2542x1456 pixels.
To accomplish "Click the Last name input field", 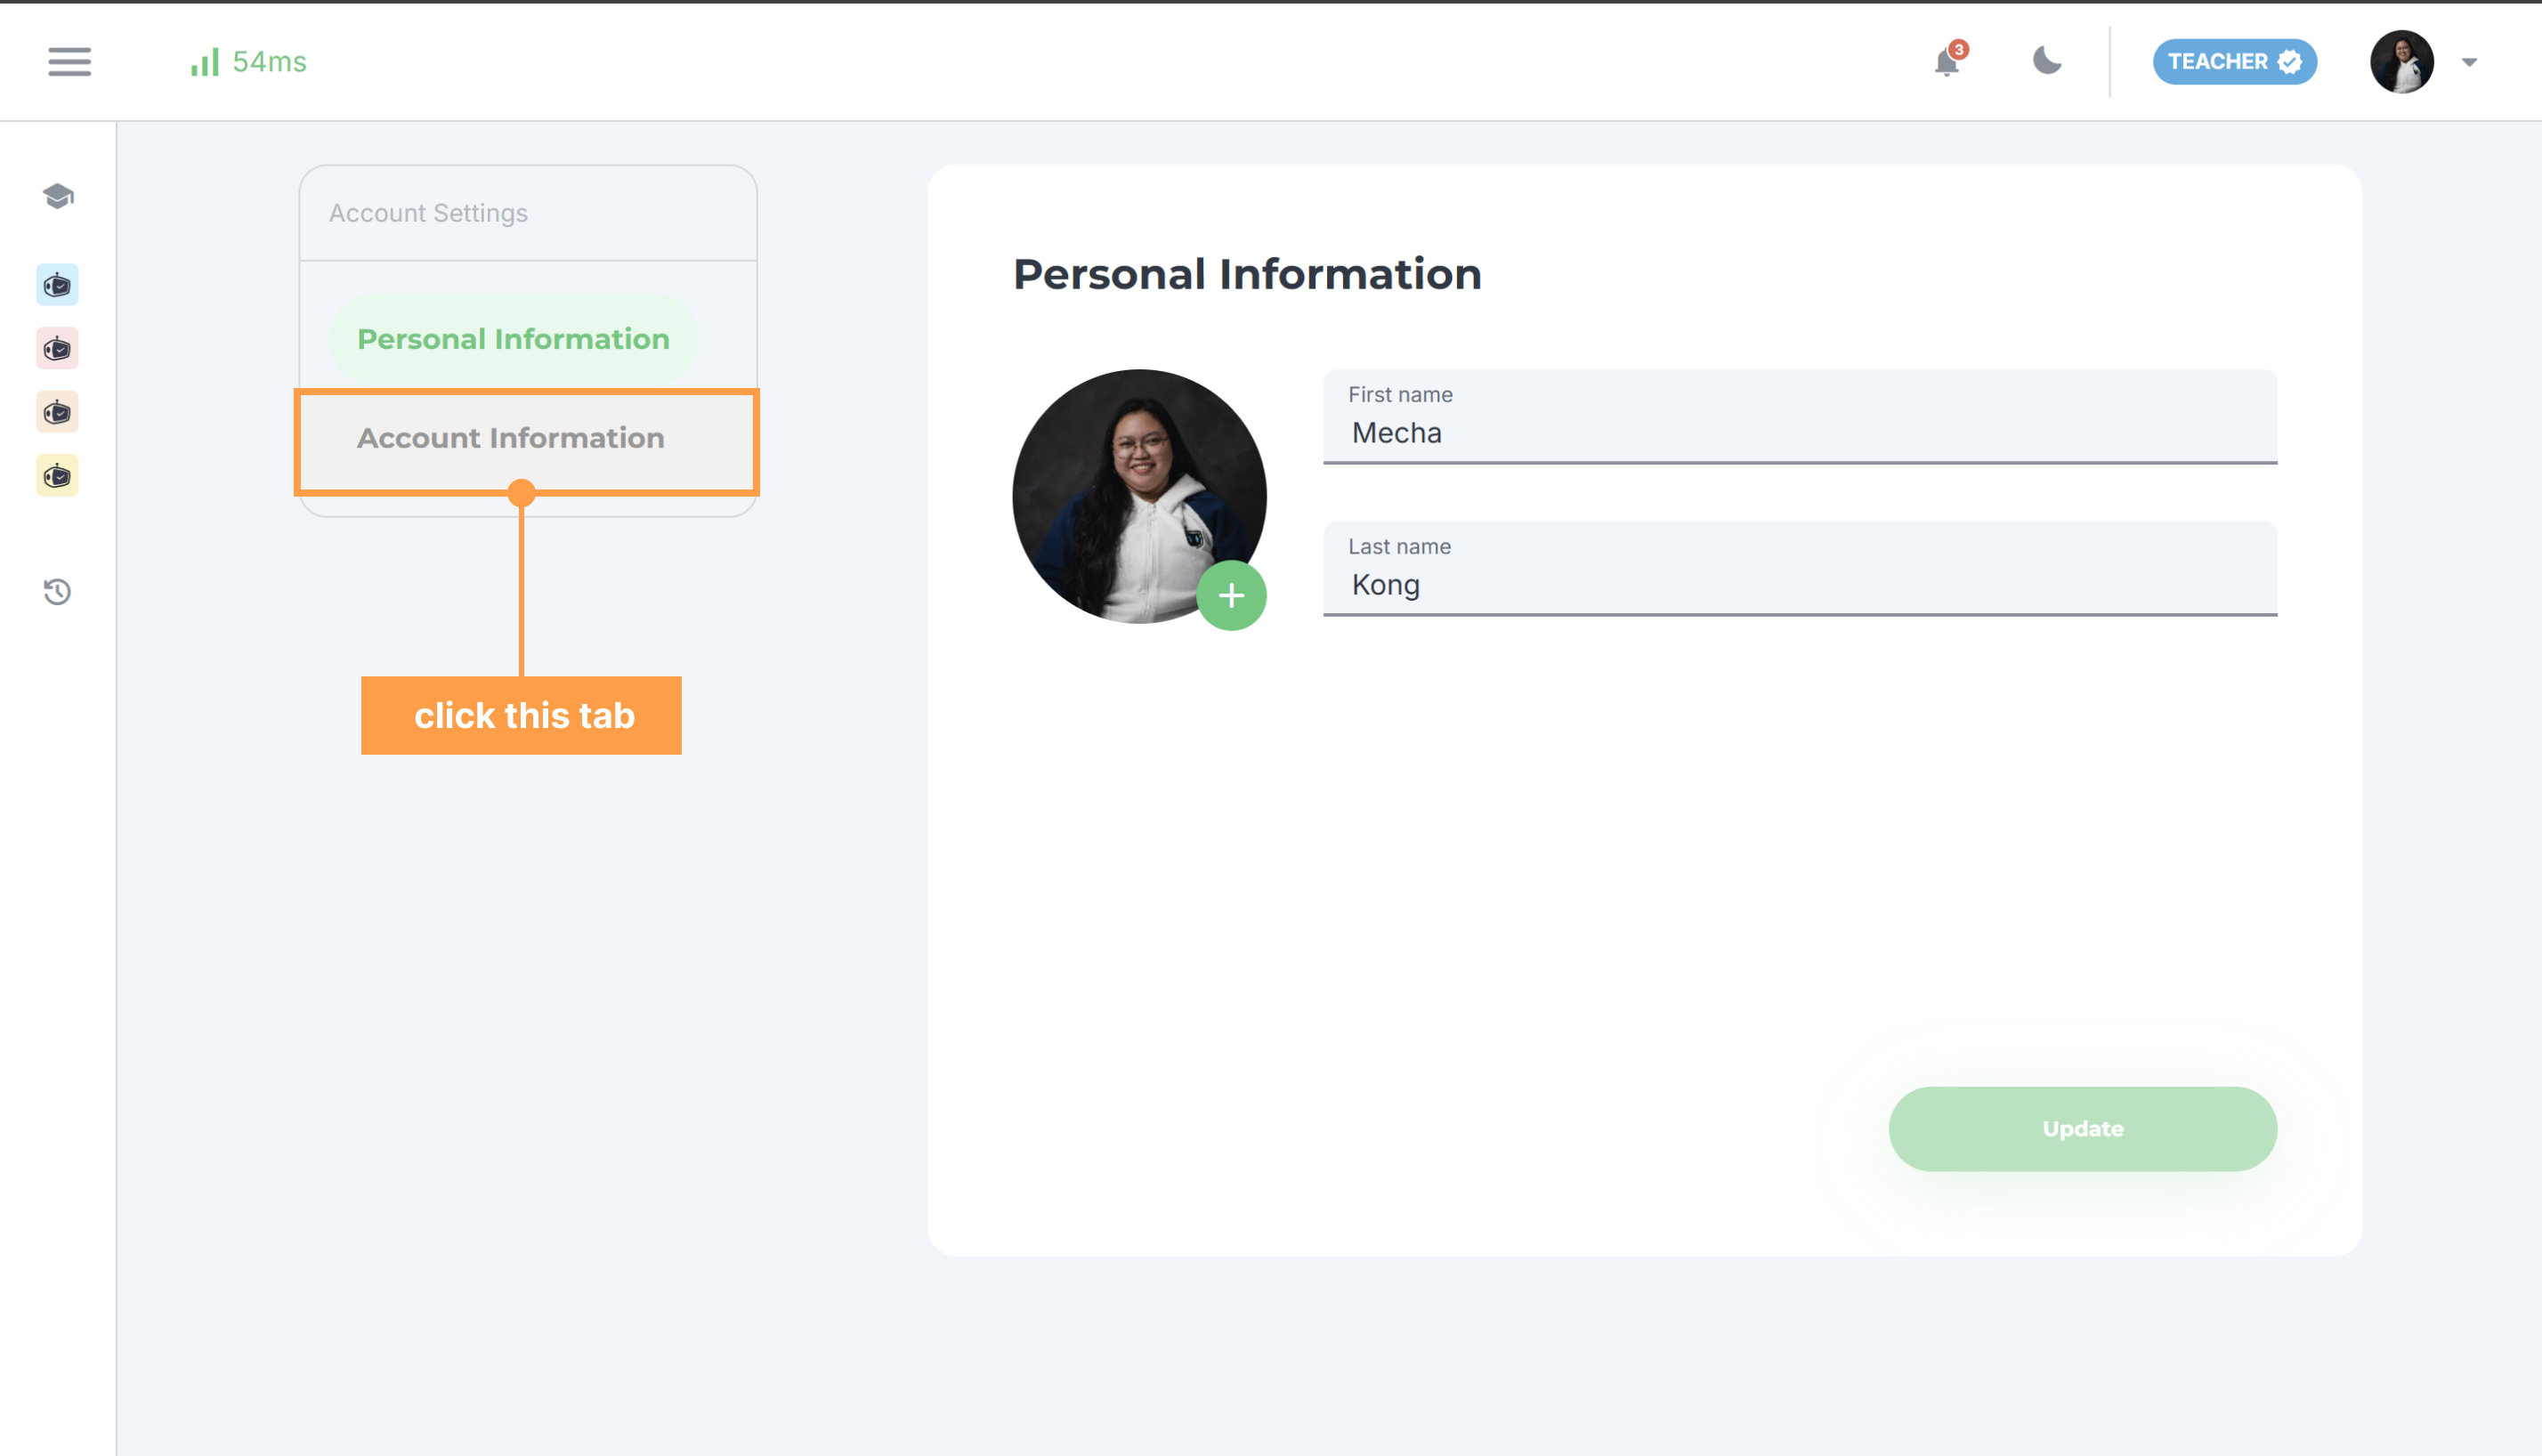I will [x=1799, y=584].
